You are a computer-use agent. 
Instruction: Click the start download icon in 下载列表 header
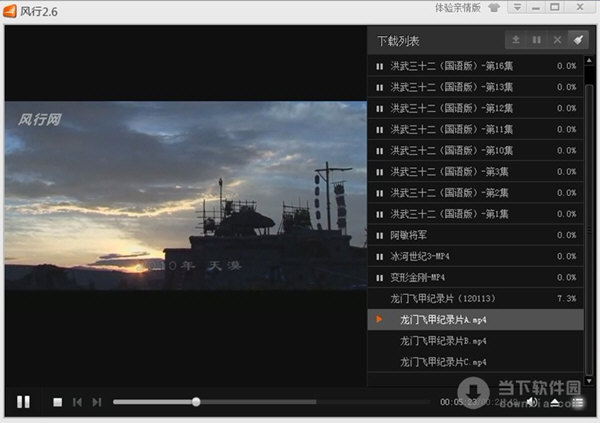pos(516,40)
